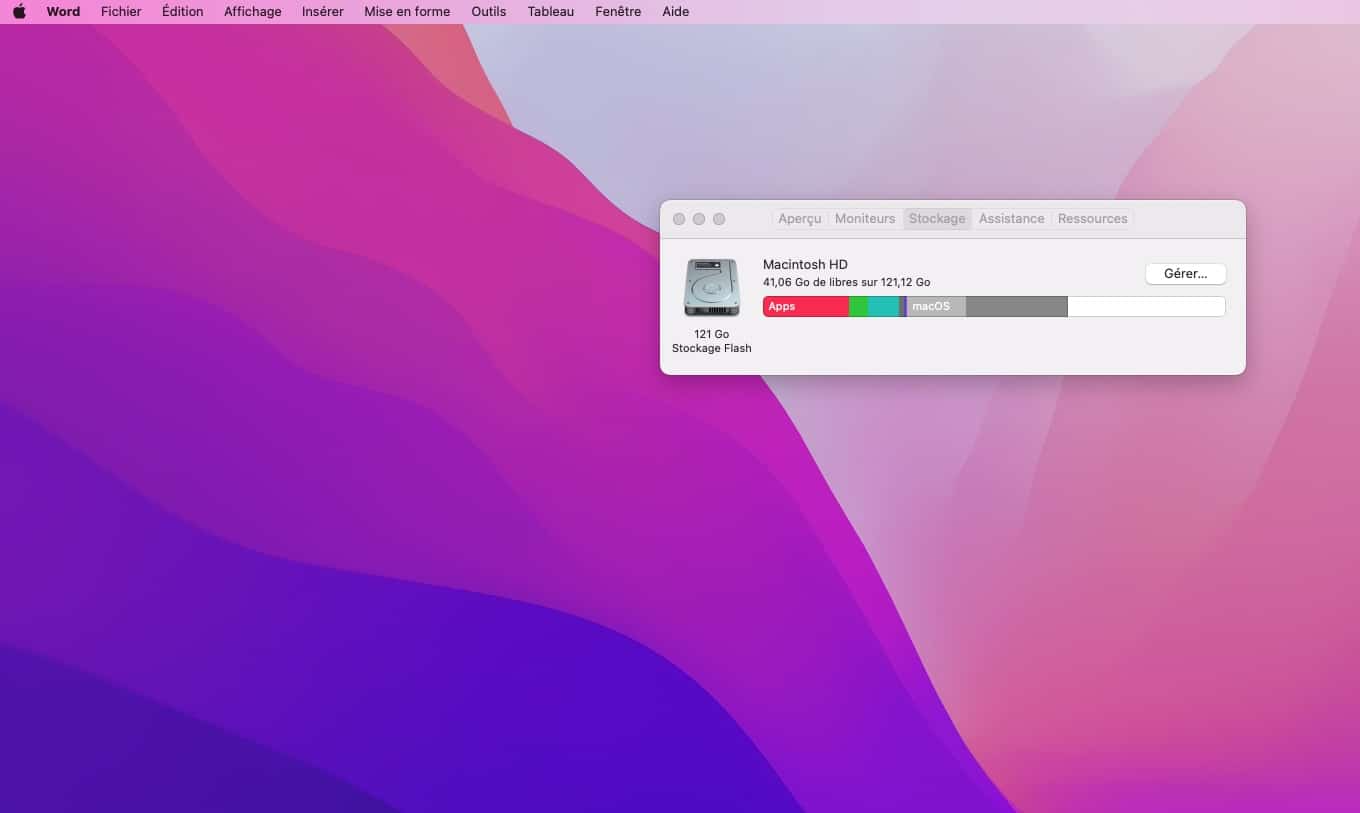
Task: Open the Fenêtre menu
Action: [x=618, y=12]
